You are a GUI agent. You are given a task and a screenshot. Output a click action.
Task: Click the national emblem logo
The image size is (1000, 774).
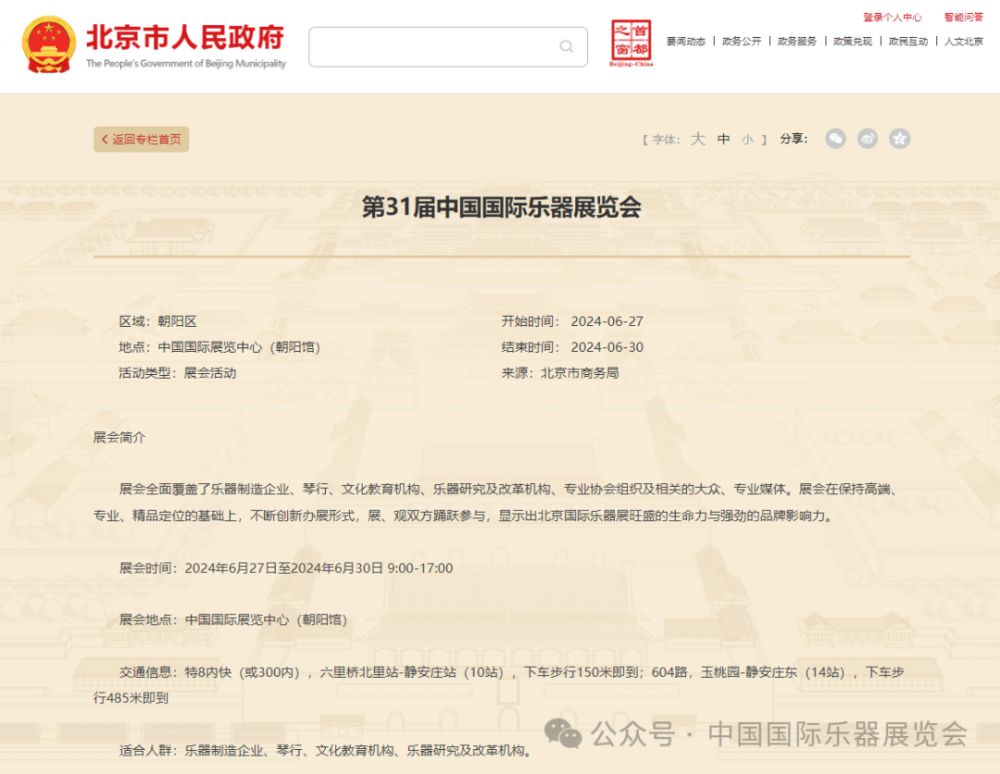click(48, 45)
